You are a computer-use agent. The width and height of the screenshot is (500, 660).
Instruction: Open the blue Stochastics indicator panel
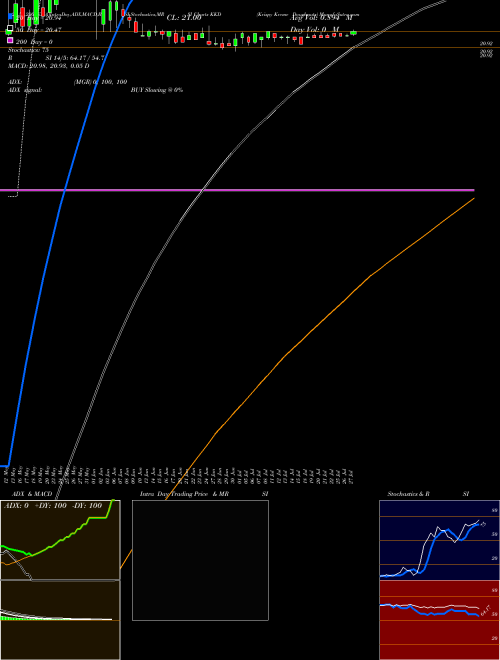[x=439, y=540]
